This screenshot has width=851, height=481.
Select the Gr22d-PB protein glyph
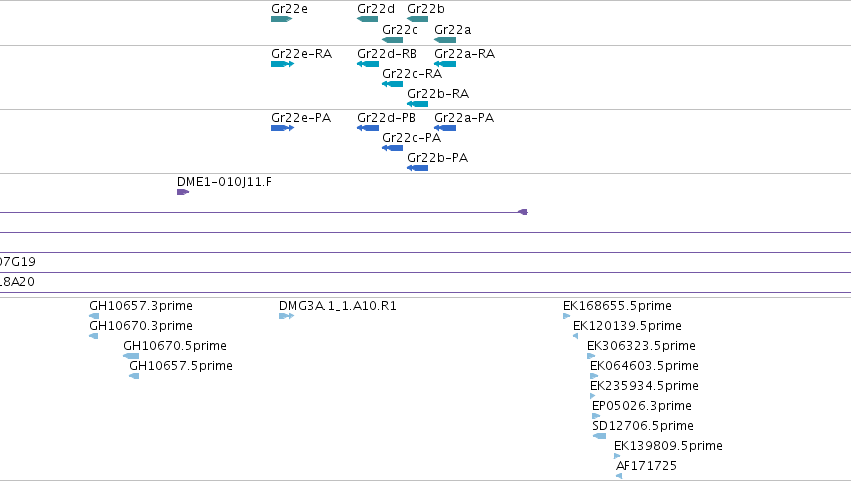tap(368, 128)
